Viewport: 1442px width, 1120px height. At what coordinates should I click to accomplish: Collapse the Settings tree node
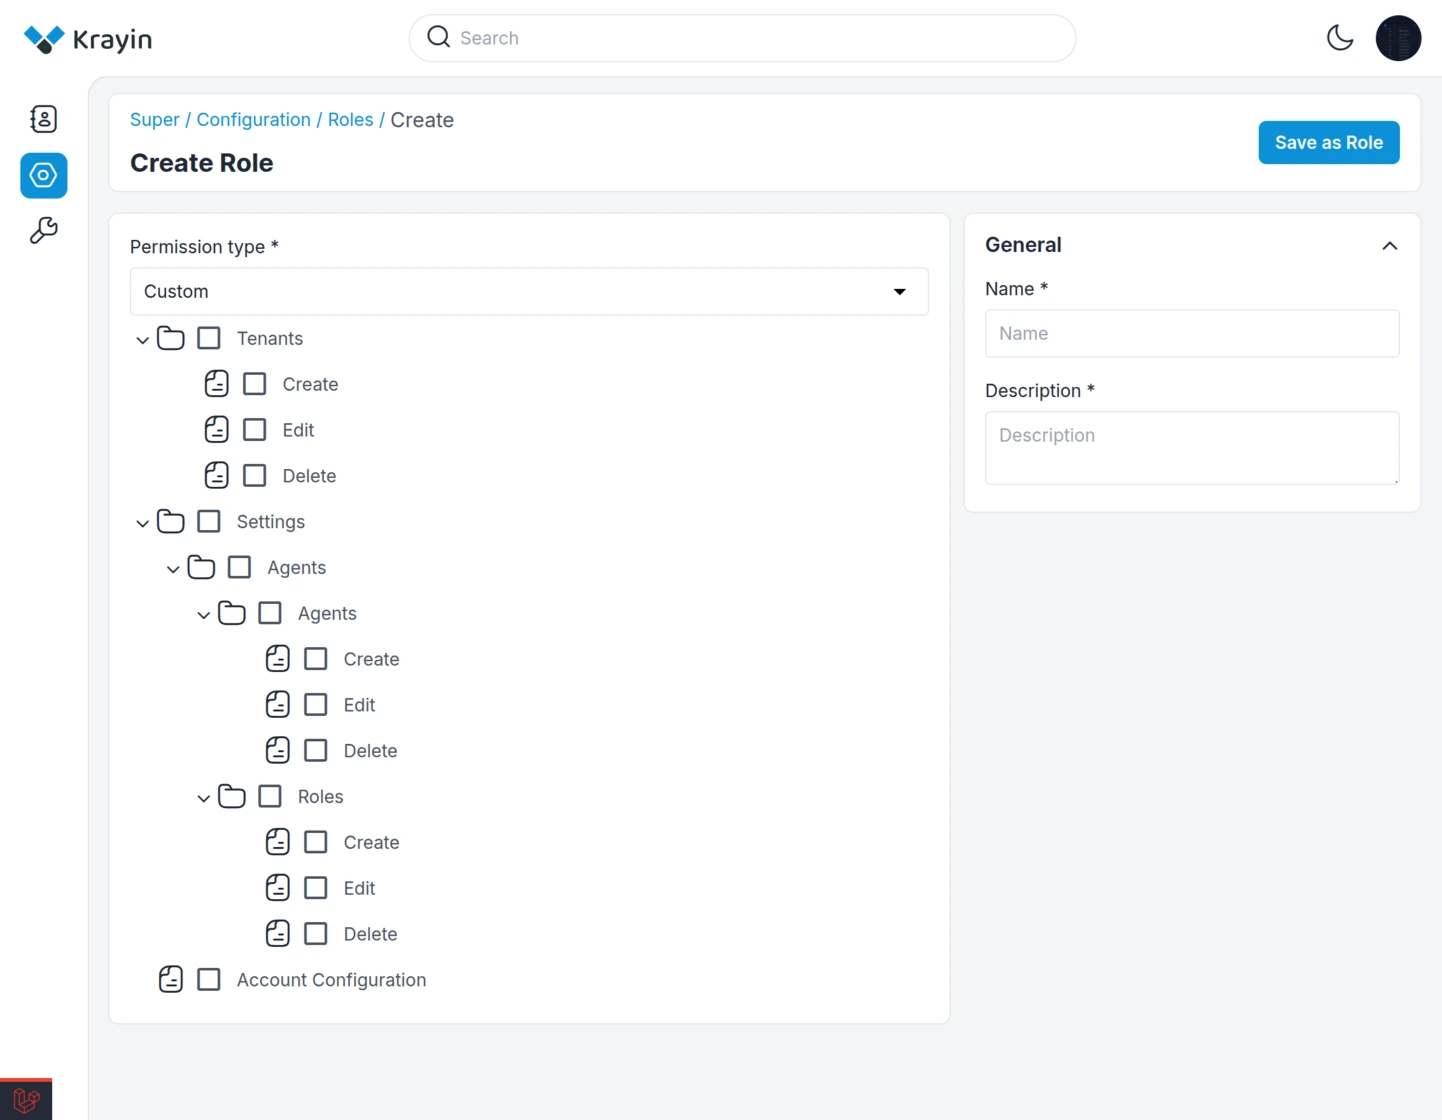coord(142,523)
